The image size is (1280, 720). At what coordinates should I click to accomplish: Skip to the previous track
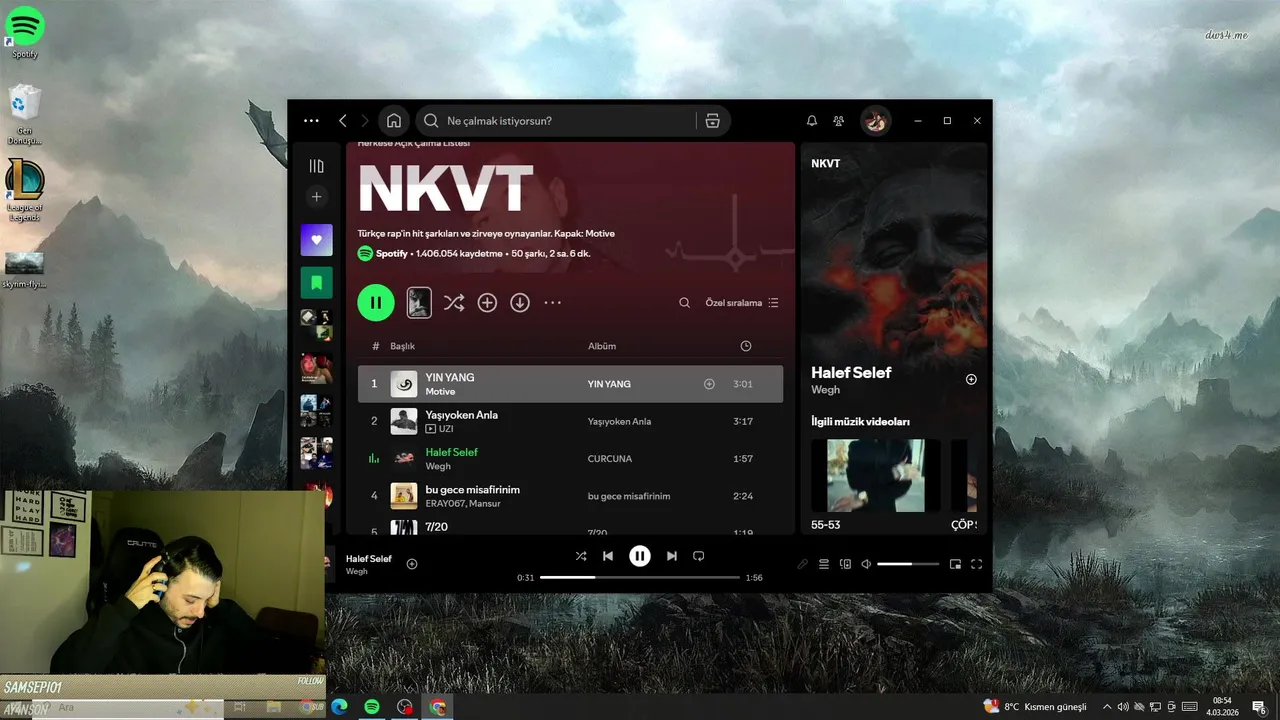pyautogui.click(x=608, y=556)
